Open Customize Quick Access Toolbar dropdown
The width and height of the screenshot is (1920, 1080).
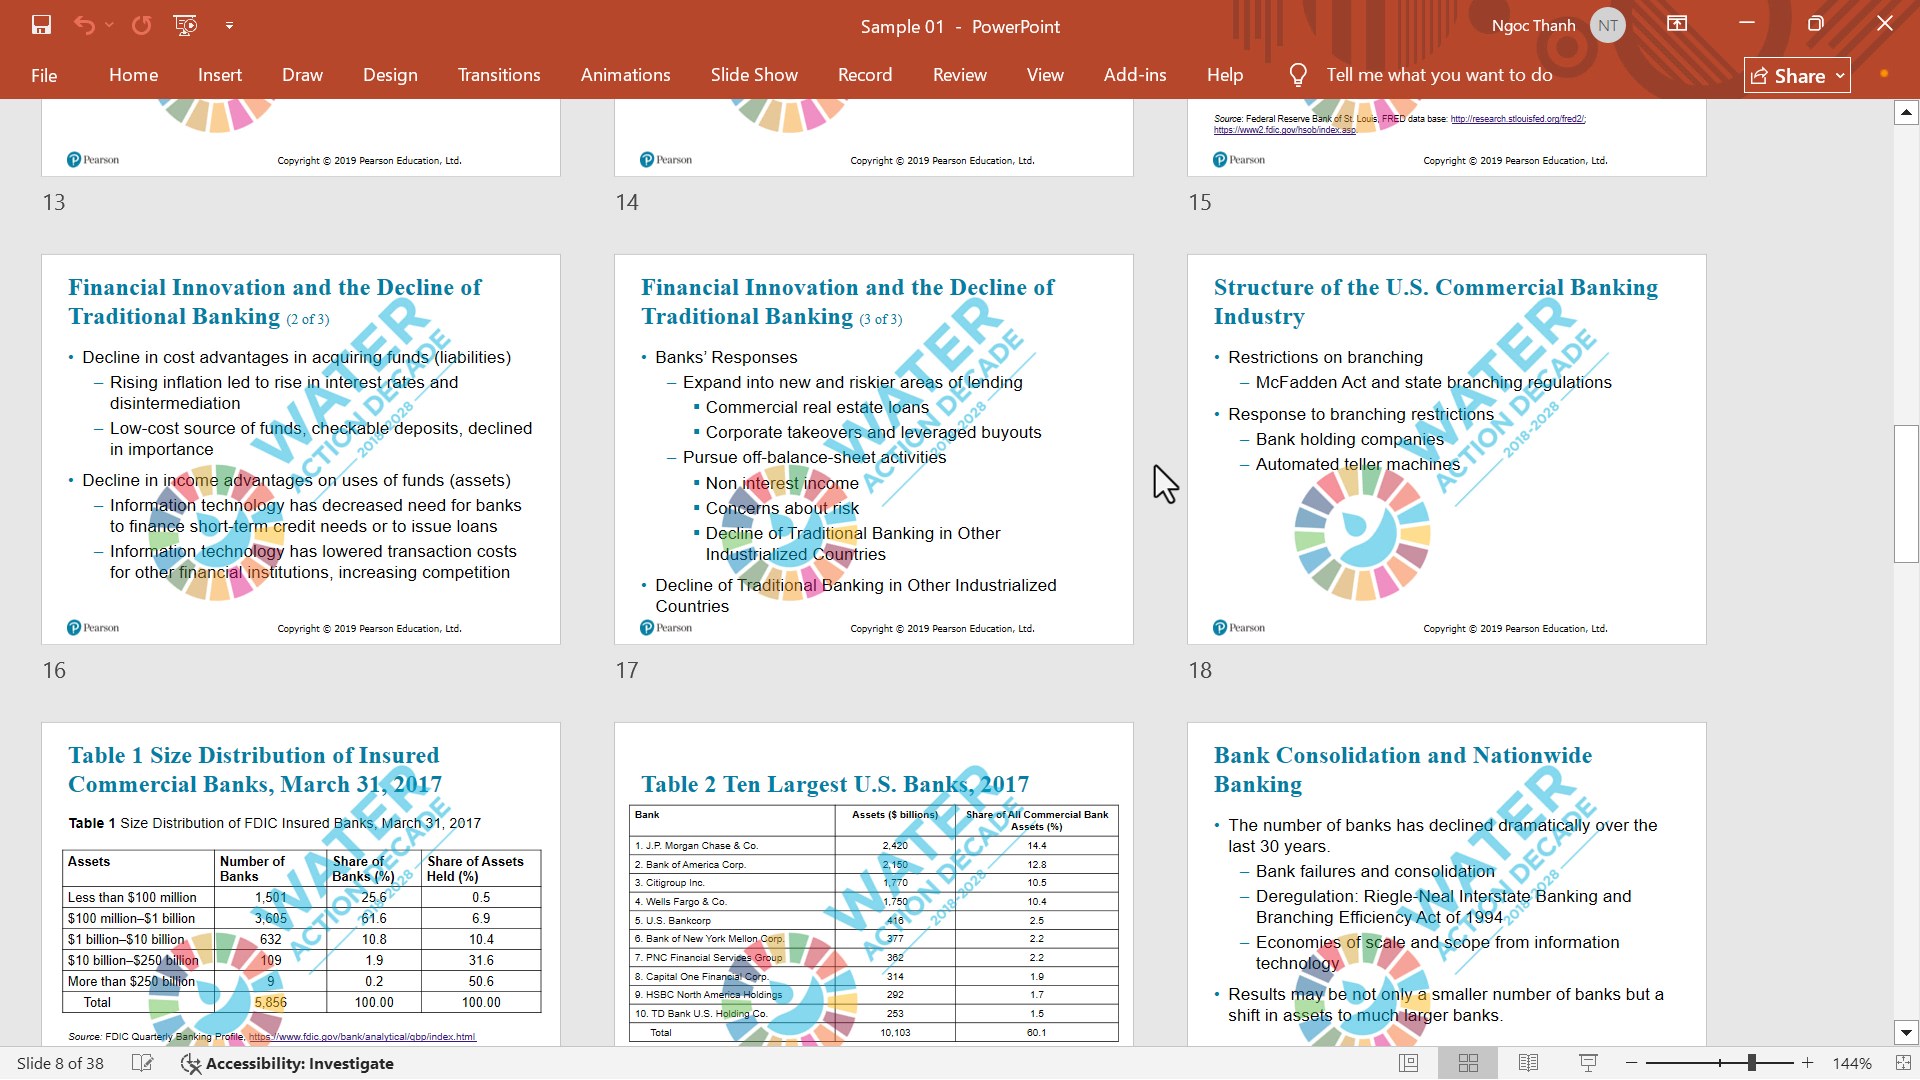coord(229,25)
